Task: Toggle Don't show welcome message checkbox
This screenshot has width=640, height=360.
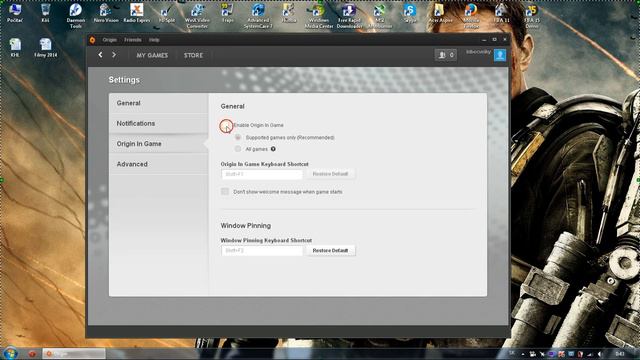Action: [225, 191]
